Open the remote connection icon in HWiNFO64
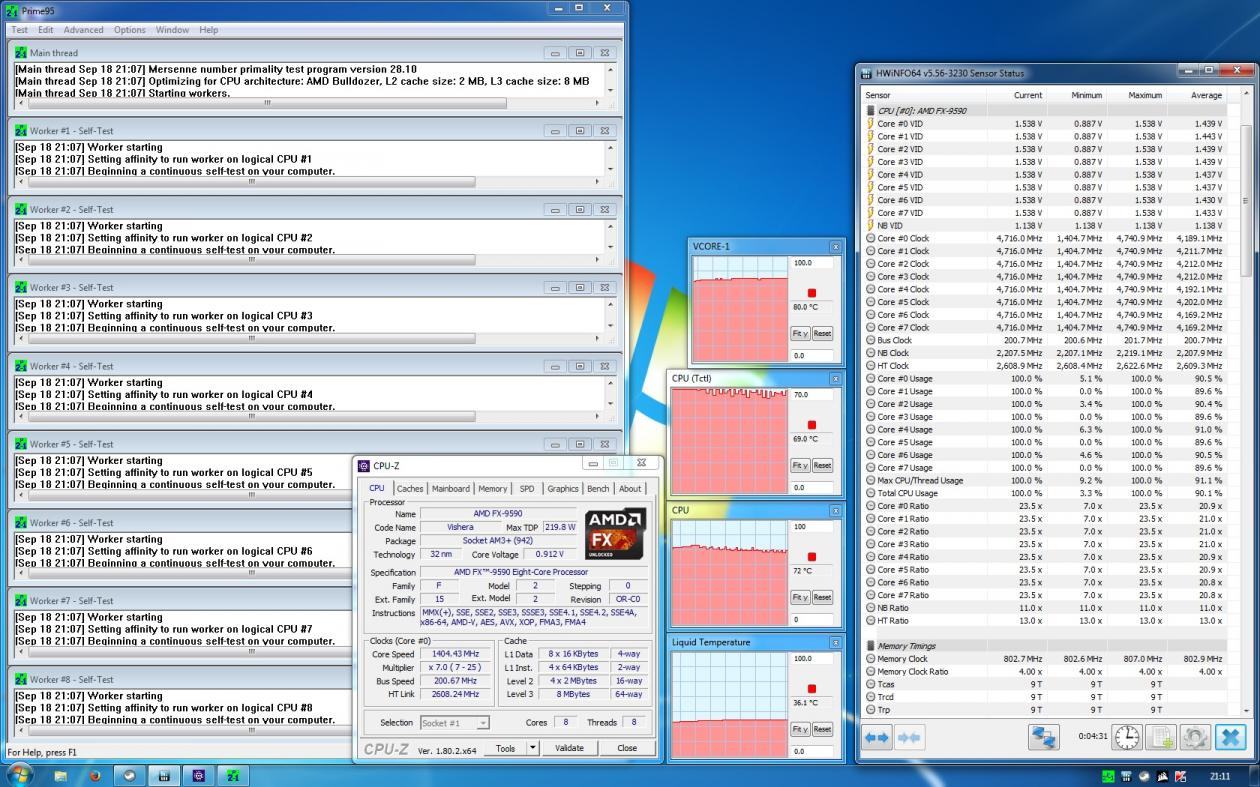The width and height of the screenshot is (1260, 787). tap(1044, 738)
